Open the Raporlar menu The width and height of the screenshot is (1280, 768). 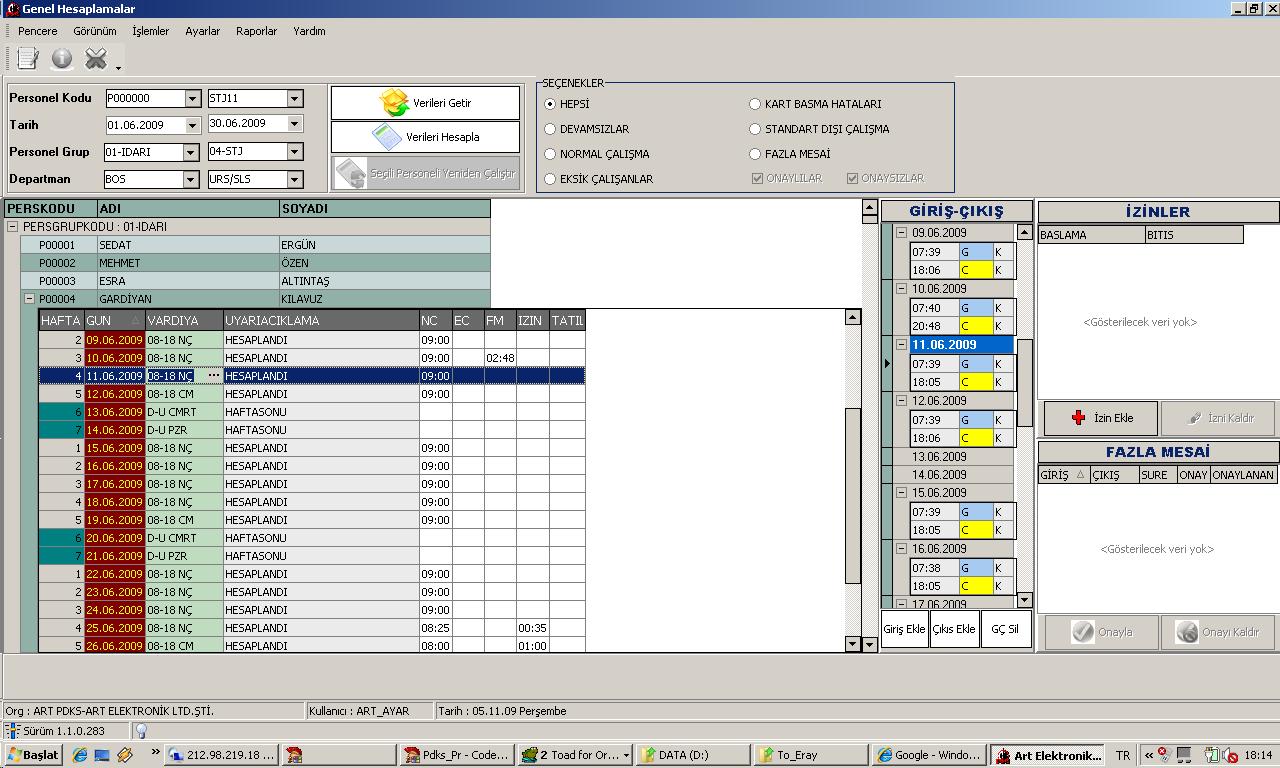(x=256, y=31)
